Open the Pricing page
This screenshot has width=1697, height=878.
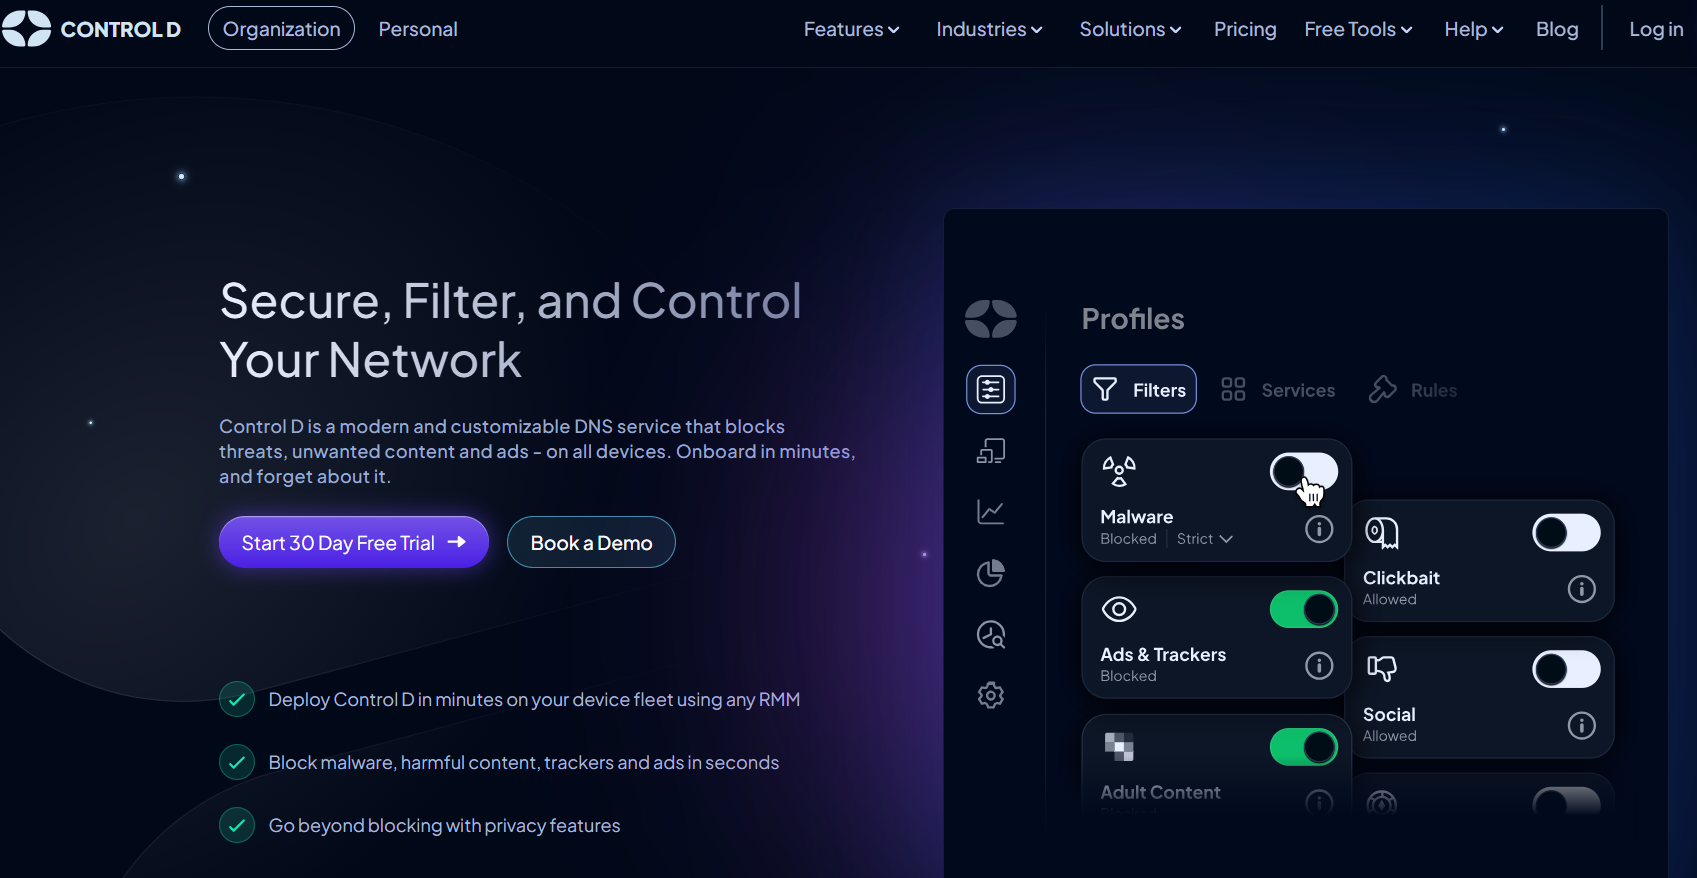[1245, 29]
